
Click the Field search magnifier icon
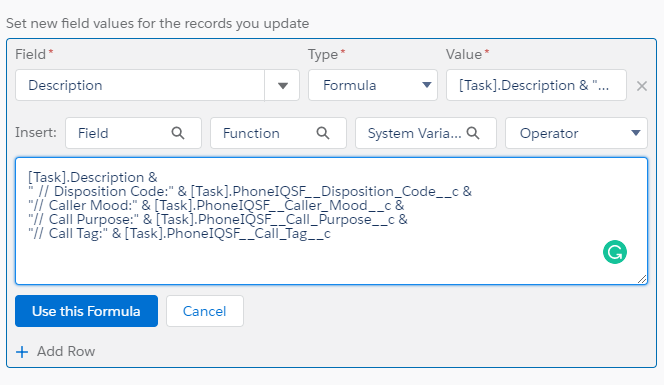click(x=178, y=133)
